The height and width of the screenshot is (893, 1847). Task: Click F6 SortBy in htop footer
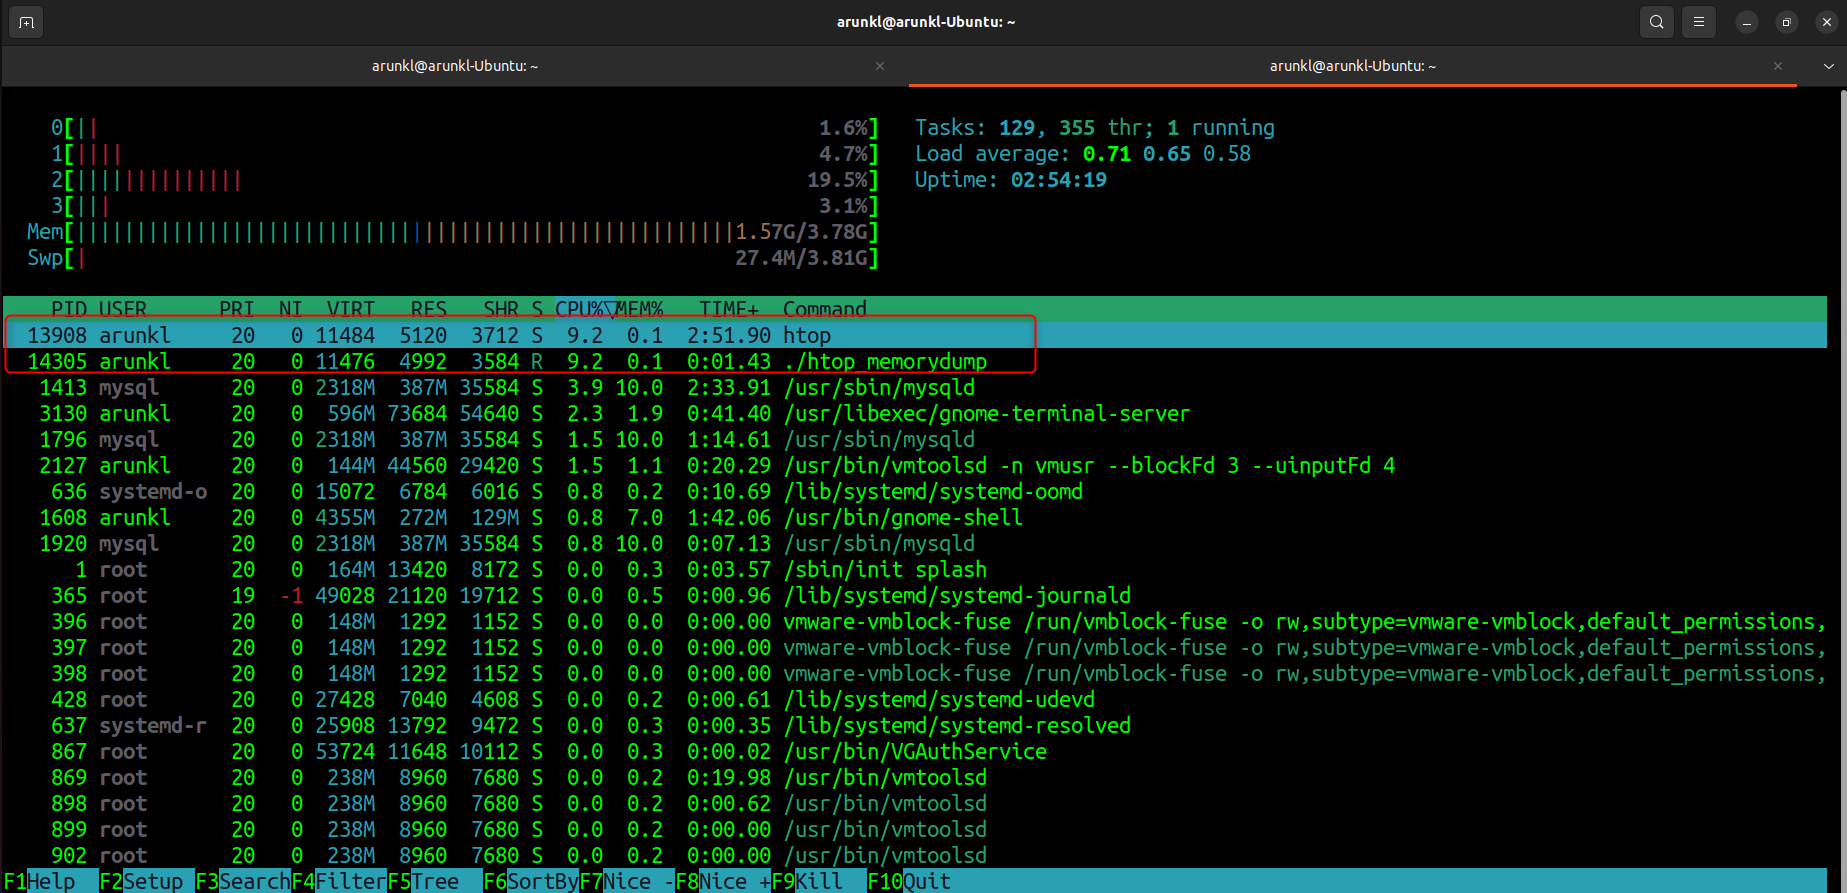[x=531, y=881]
